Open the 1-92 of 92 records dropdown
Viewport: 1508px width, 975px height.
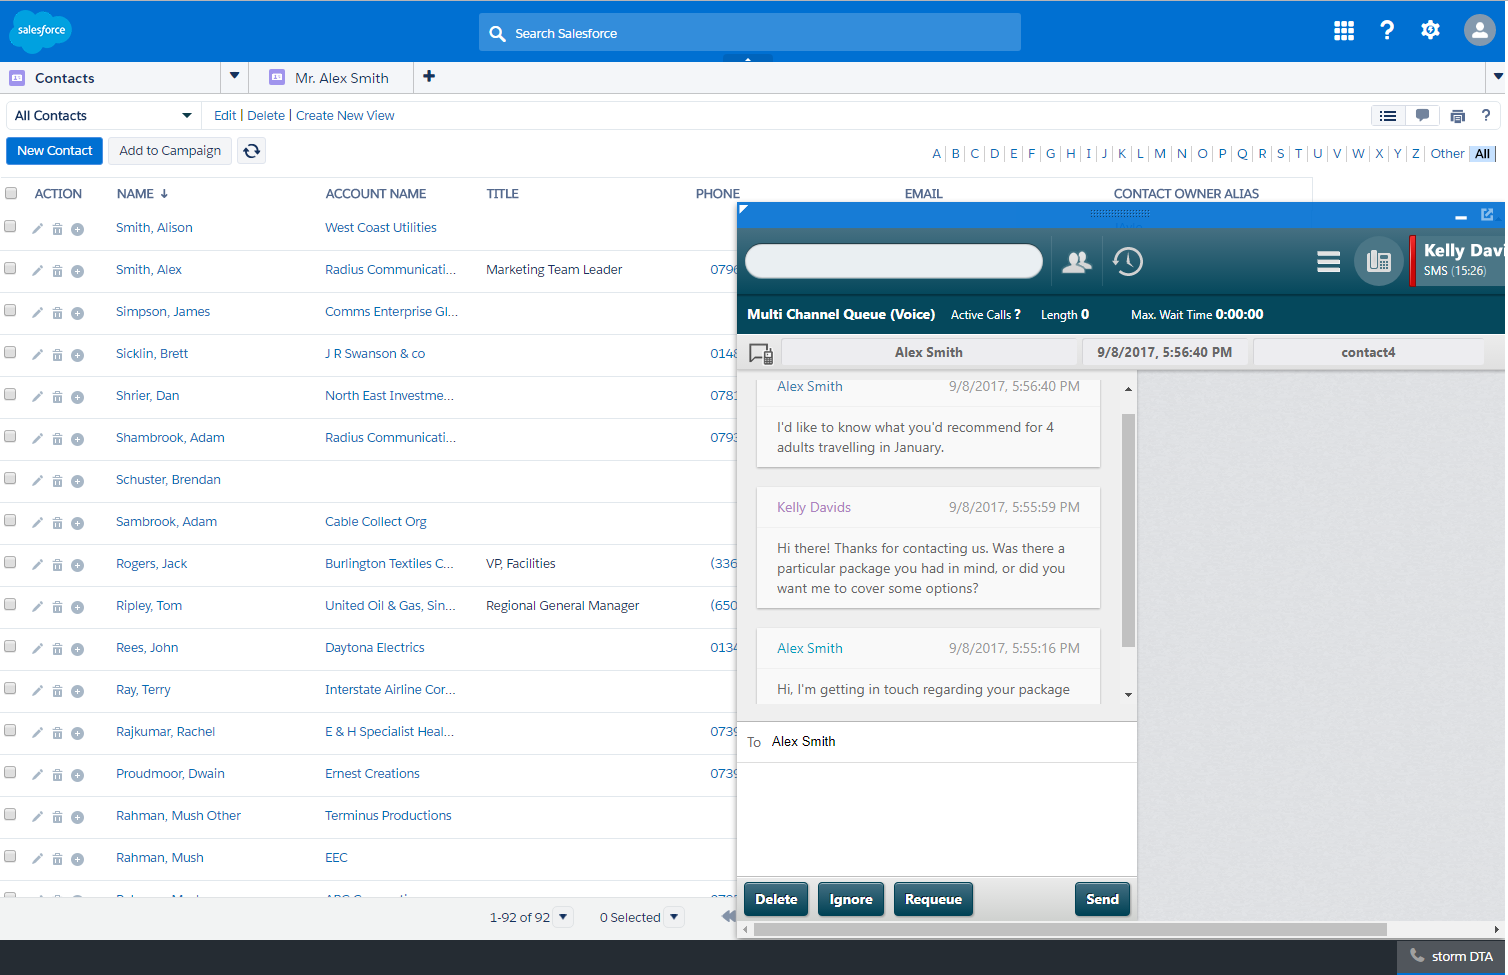tap(563, 917)
